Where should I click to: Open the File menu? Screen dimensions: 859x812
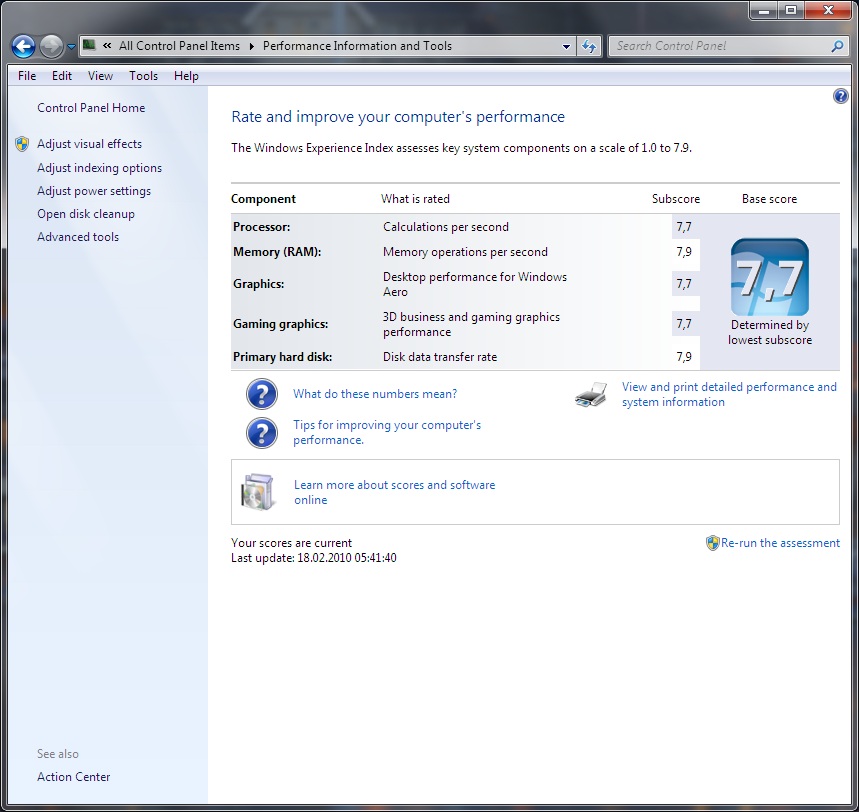(x=27, y=76)
